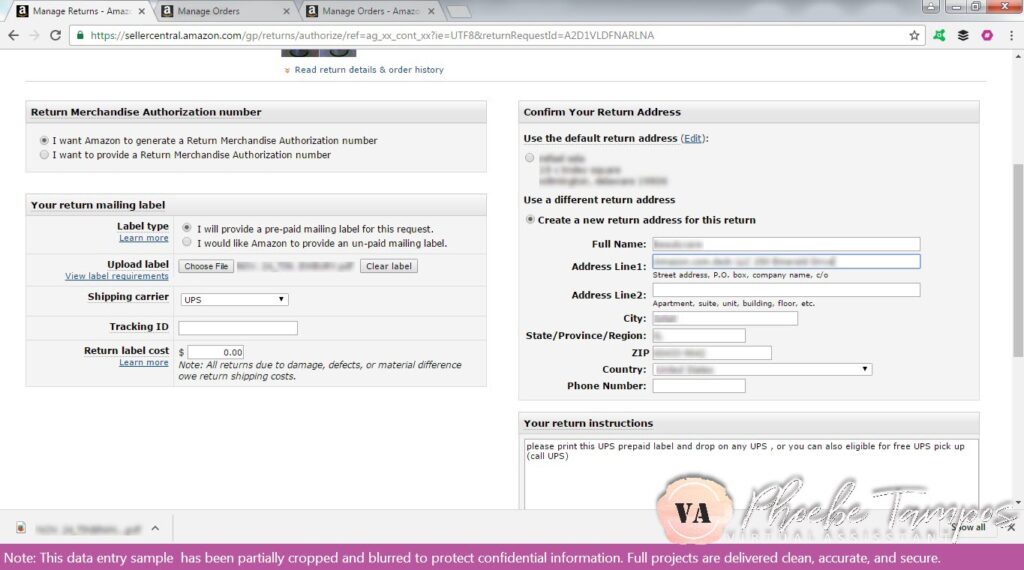
Task: Switch to second Manage Orders tab
Action: tap(225, 11)
